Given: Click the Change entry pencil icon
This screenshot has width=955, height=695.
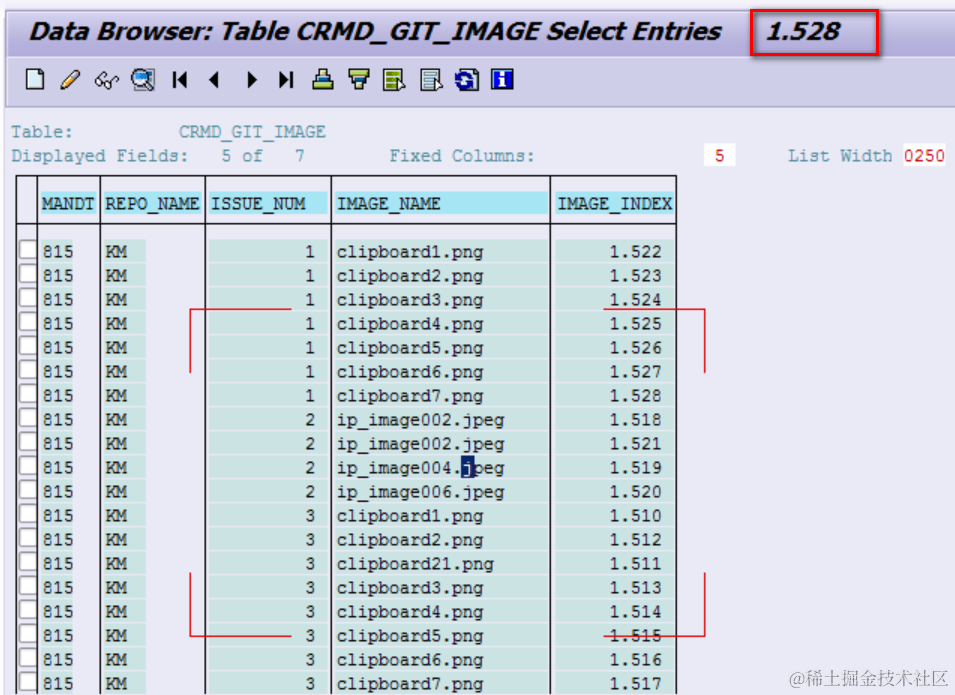Looking at the screenshot, I should click(x=71, y=80).
